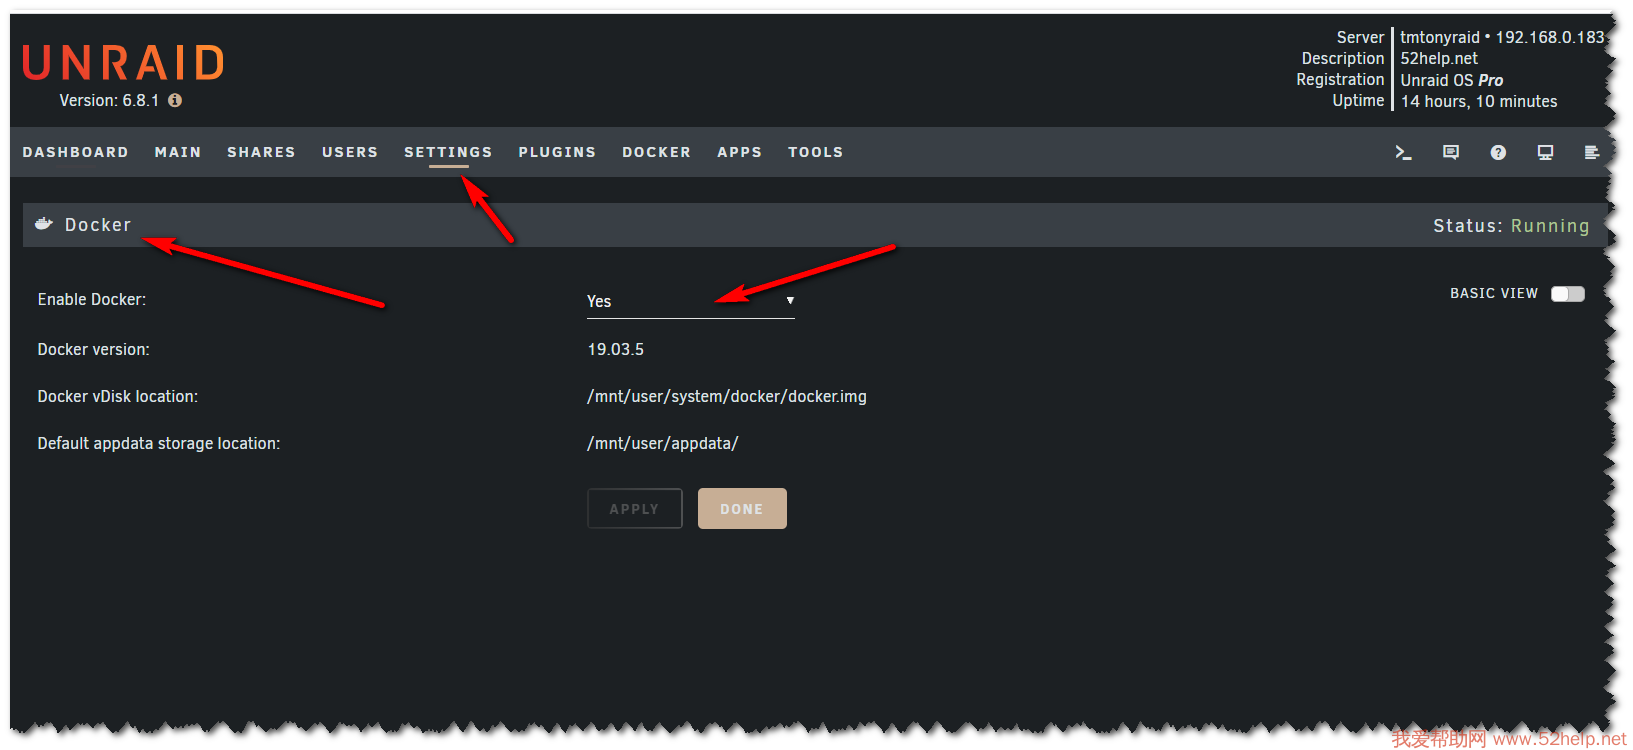Open the Tools tab

tap(815, 153)
